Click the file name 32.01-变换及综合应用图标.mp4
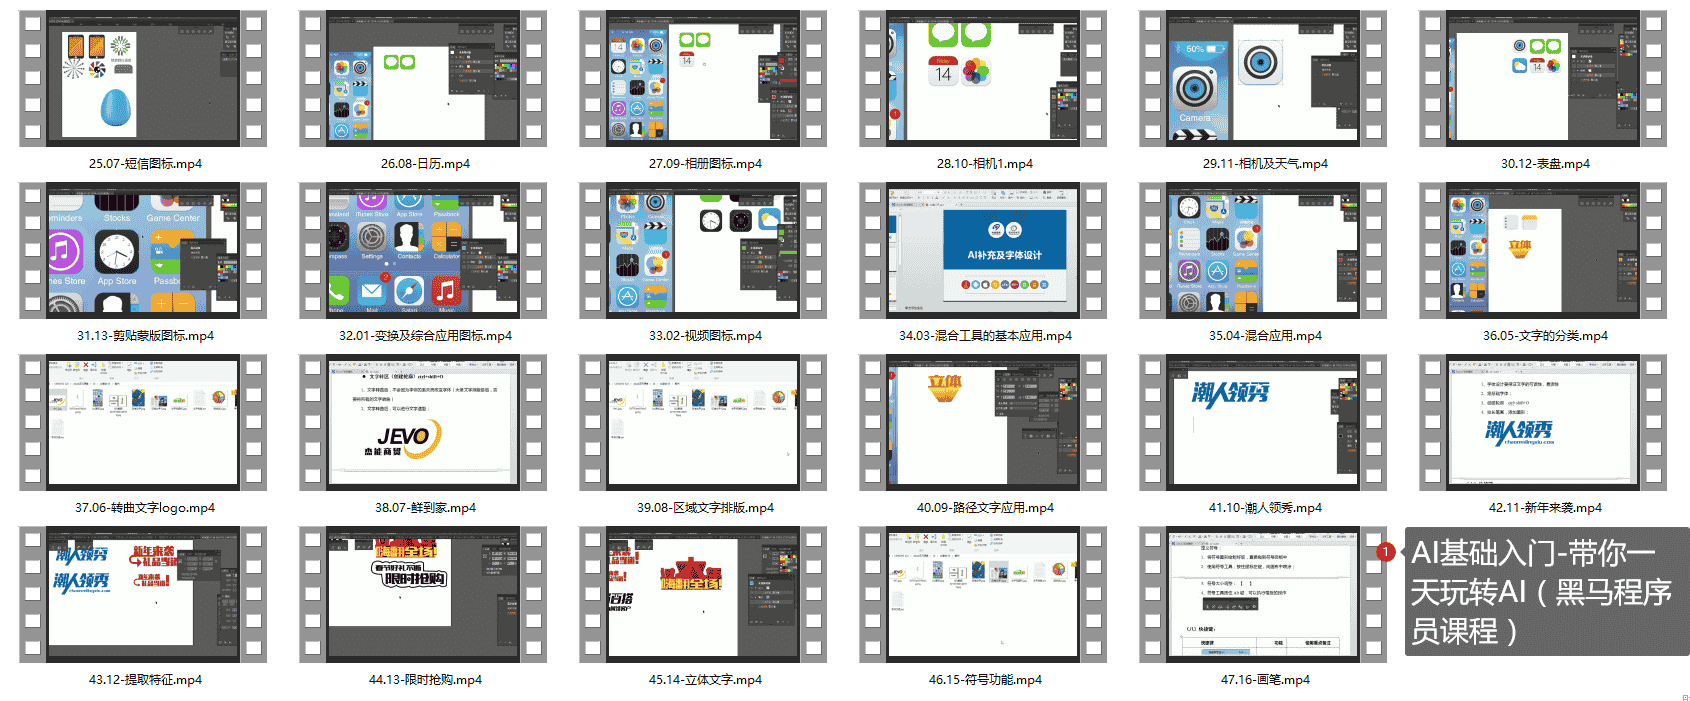This screenshot has height=701, width=1690. [425, 336]
